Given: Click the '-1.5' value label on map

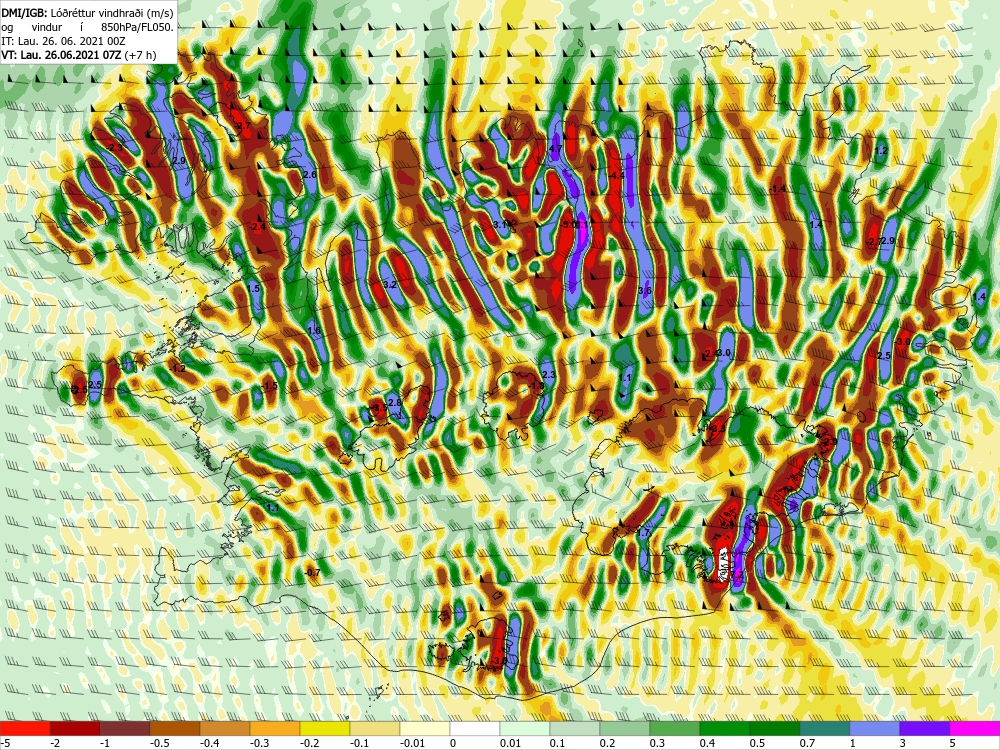Looking at the screenshot, I should pos(270,385).
